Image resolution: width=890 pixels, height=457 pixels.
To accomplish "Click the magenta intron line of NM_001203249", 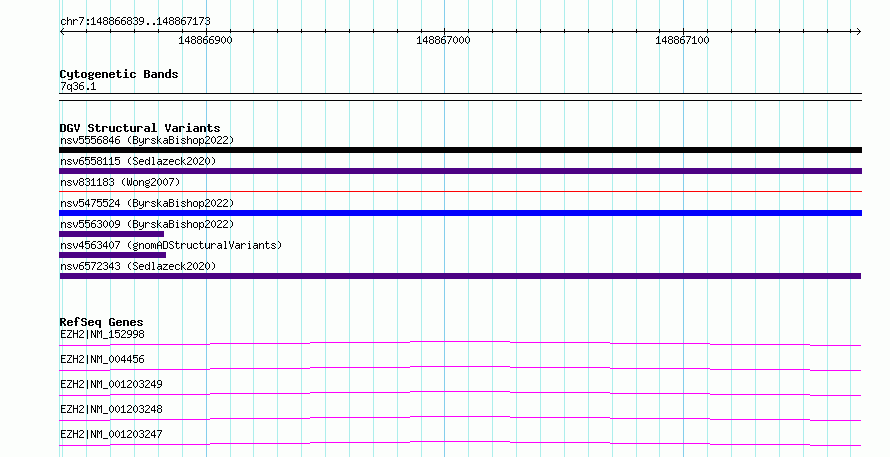I will (460, 392).
